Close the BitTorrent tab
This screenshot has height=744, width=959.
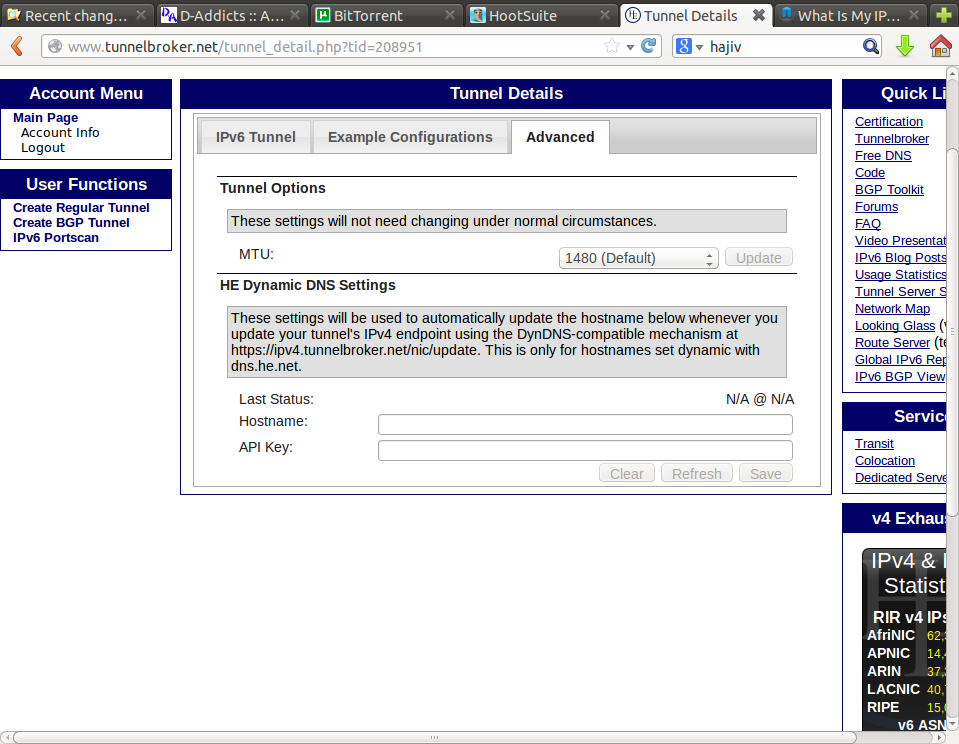tap(450, 15)
